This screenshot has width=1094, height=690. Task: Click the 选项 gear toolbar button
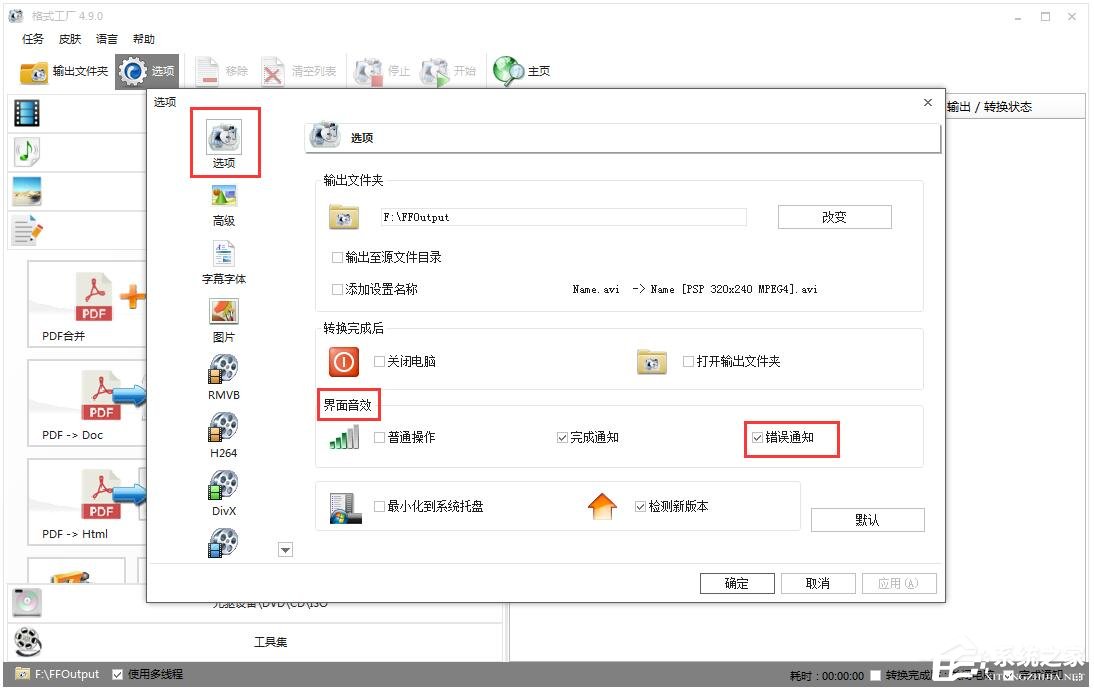[x=147, y=71]
